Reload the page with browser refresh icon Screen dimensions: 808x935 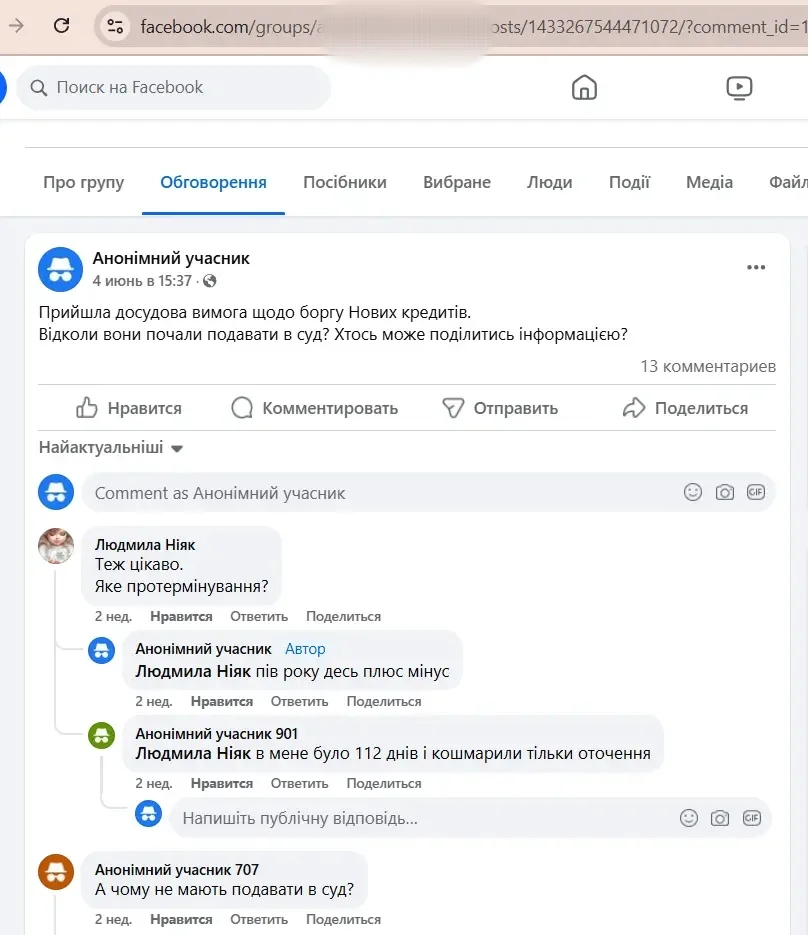tap(62, 26)
